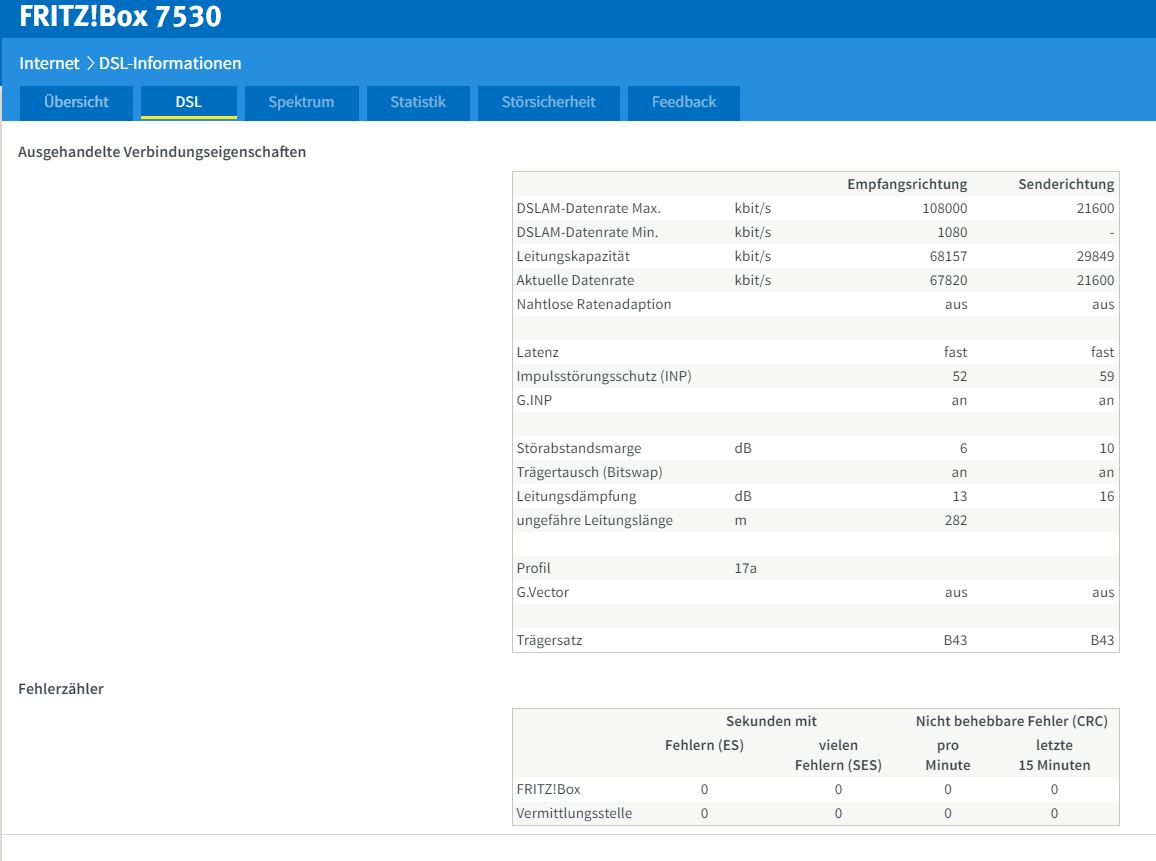Image resolution: width=1156 pixels, height=861 pixels.
Task: Click the Fehlern (ES) column header
Action: click(704, 745)
